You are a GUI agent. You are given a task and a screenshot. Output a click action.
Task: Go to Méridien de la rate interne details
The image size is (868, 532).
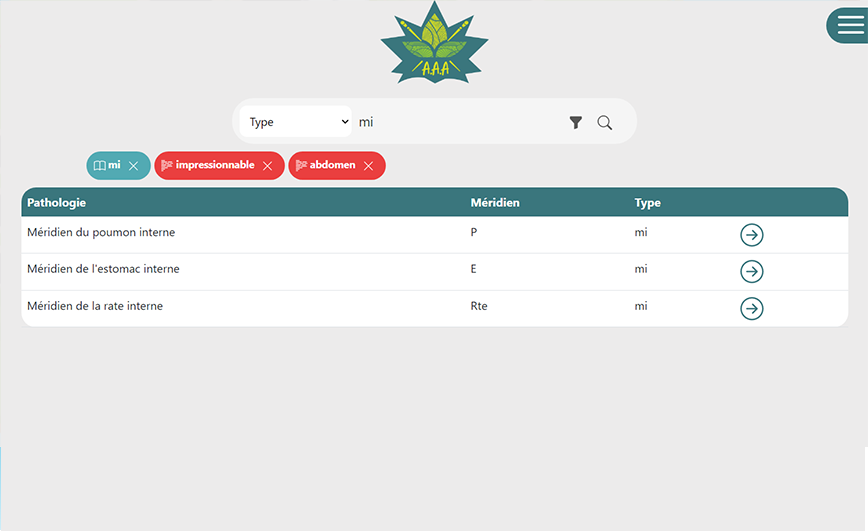pos(751,308)
